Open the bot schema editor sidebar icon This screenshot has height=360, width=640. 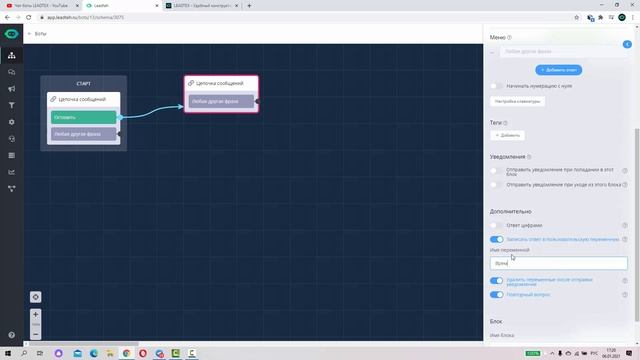[x=11, y=55]
